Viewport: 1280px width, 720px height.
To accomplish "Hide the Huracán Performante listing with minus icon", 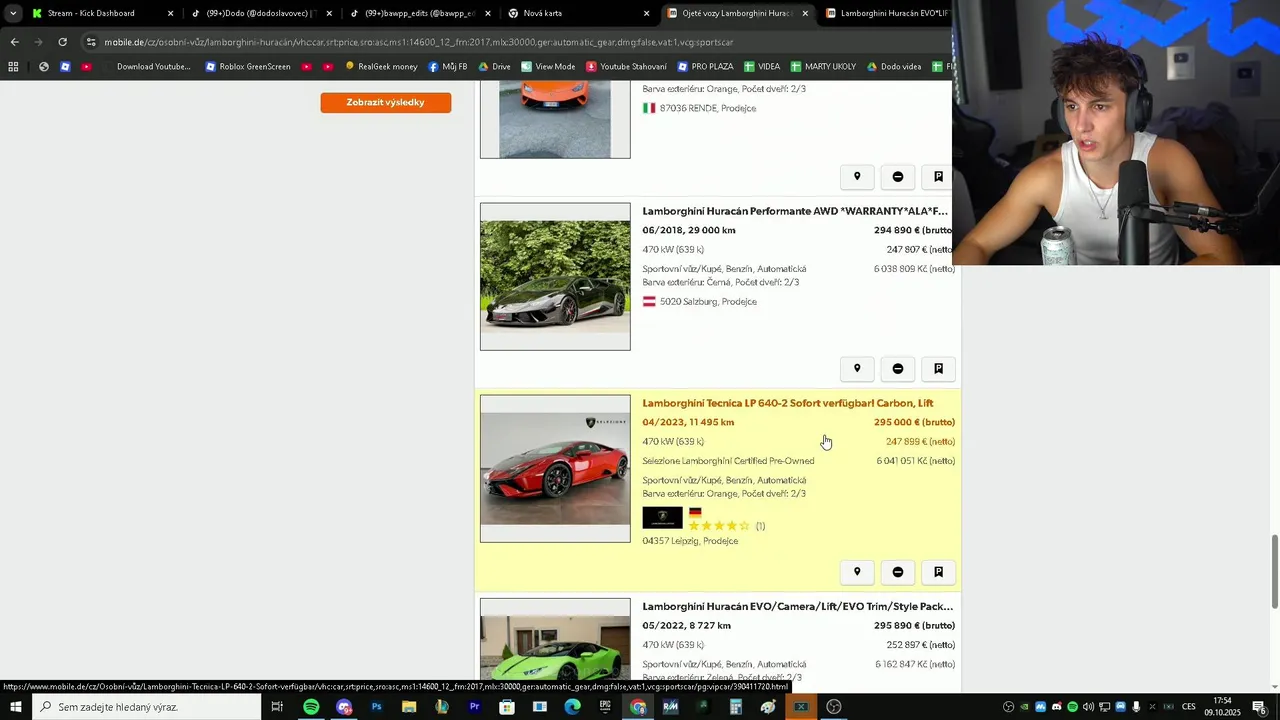I will [898, 369].
